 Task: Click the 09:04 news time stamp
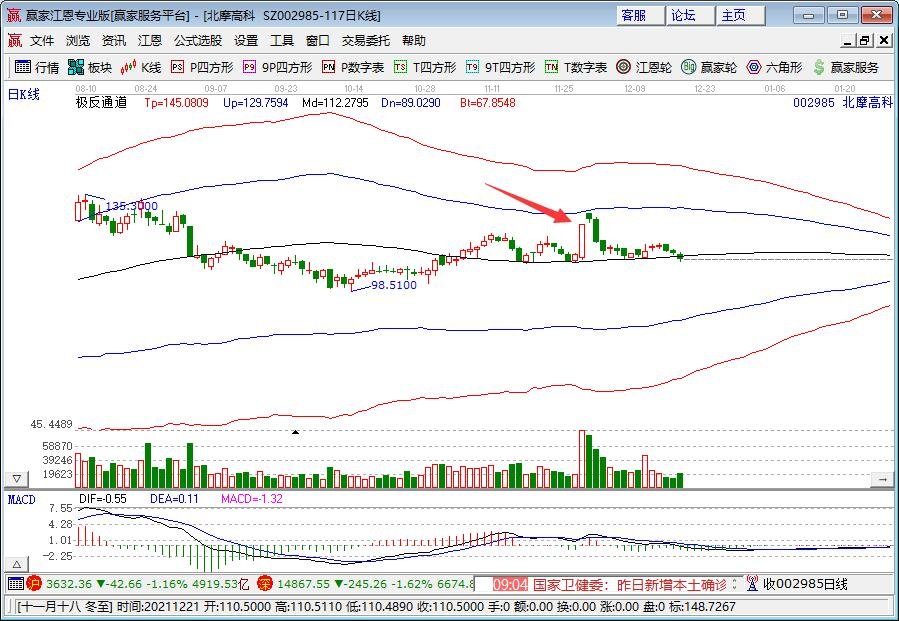click(510, 584)
